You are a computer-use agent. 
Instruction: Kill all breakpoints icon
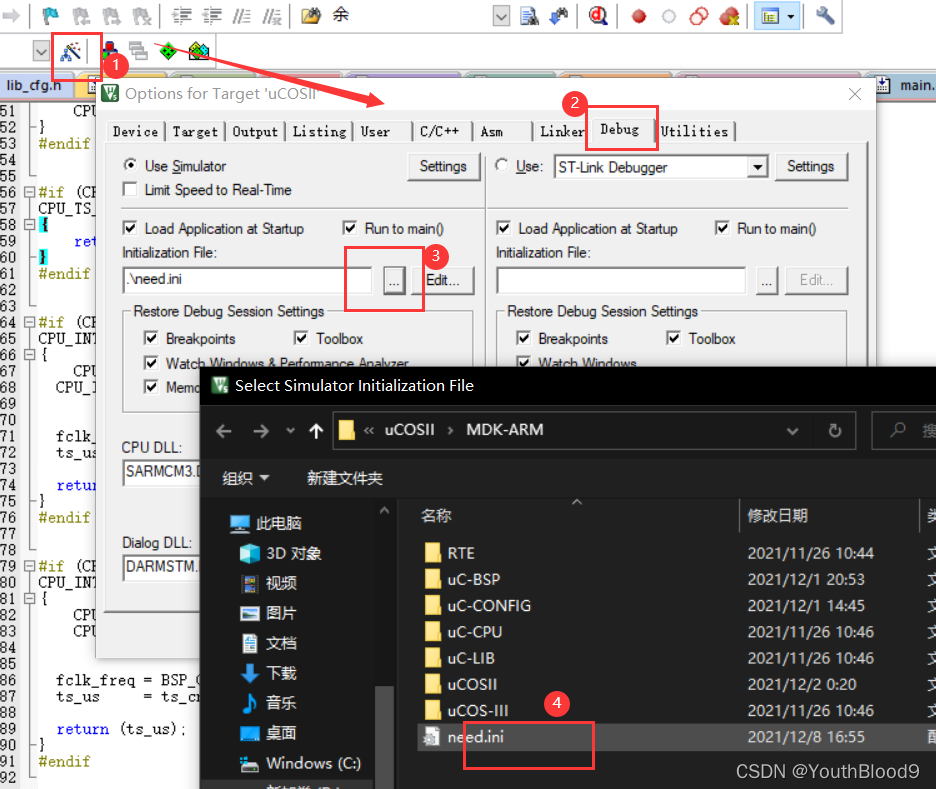point(729,16)
